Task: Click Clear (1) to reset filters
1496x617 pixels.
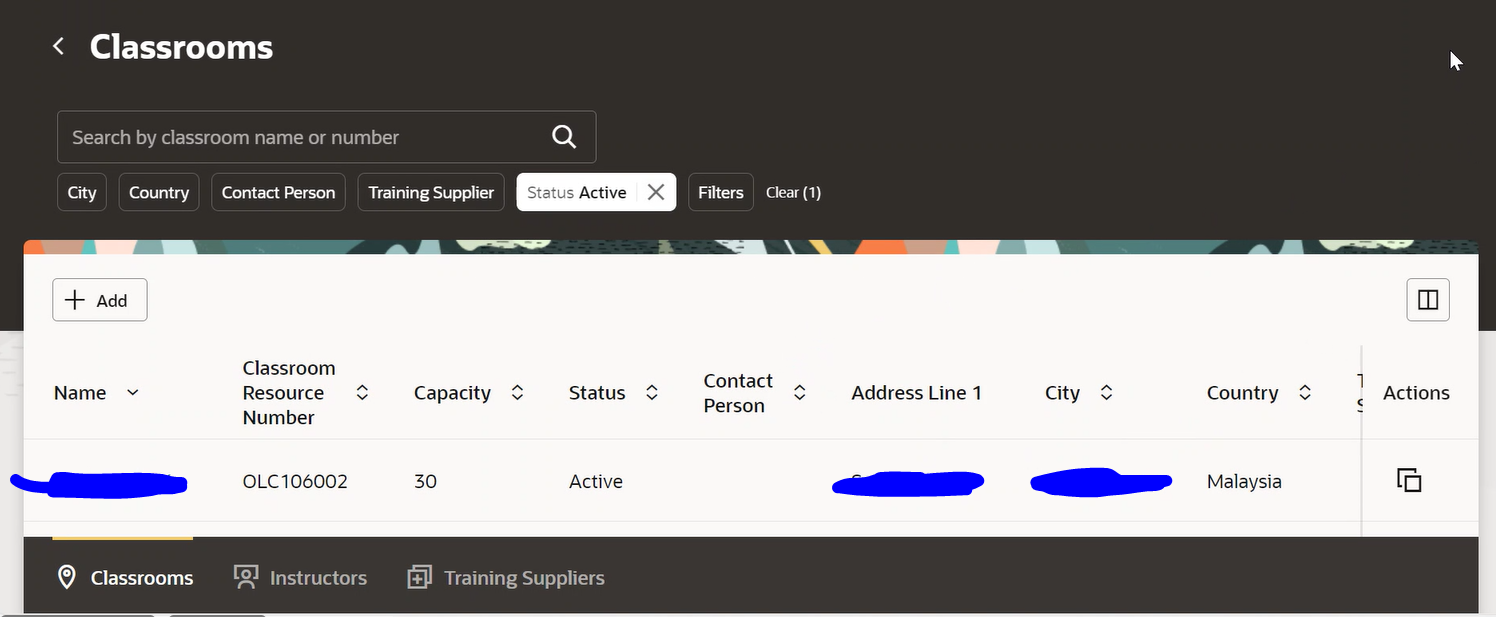Action: coord(793,191)
